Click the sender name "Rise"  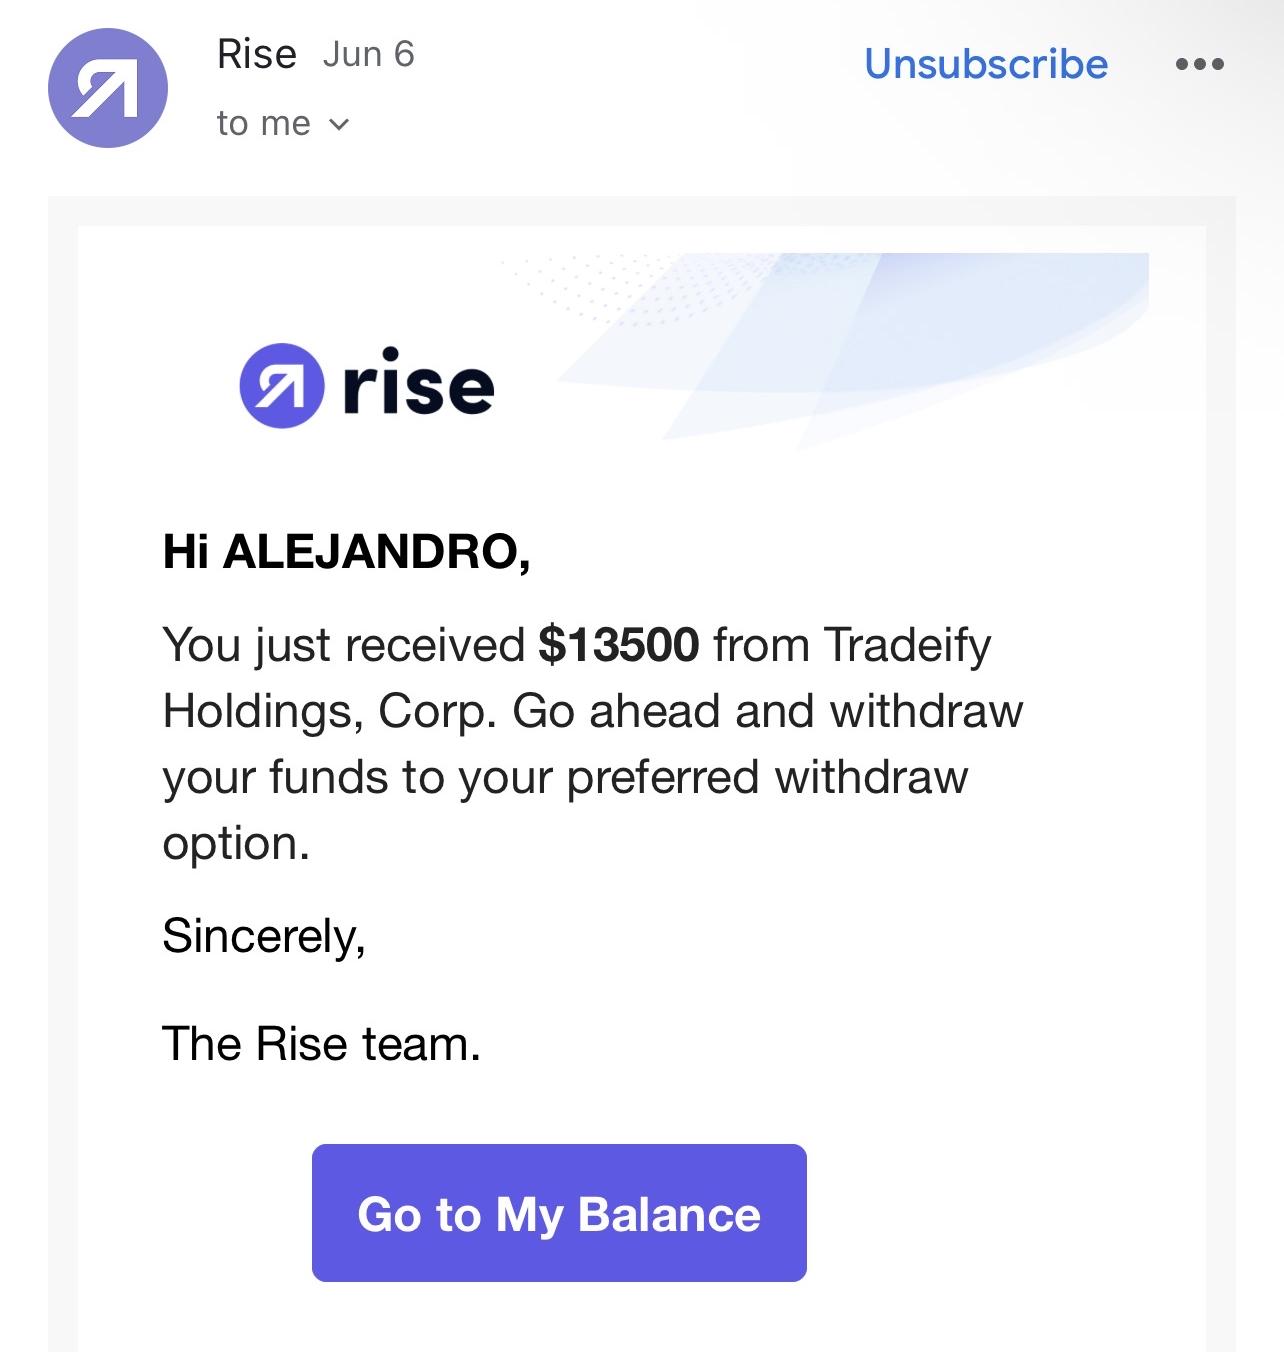256,53
